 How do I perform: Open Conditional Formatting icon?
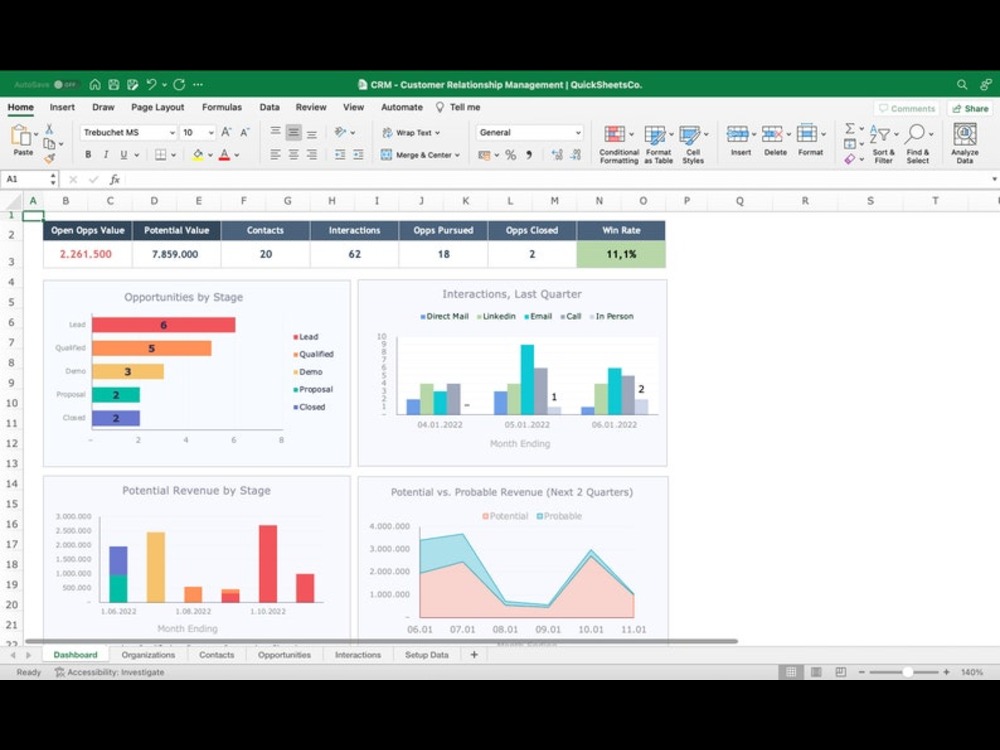coord(615,135)
